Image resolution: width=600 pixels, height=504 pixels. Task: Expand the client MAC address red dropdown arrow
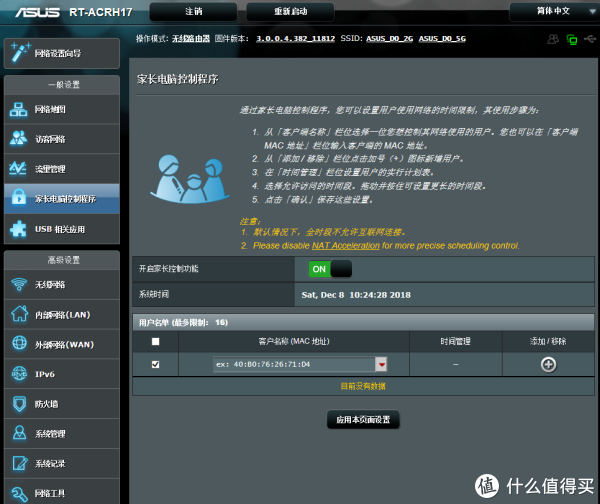click(x=381, y=364)
